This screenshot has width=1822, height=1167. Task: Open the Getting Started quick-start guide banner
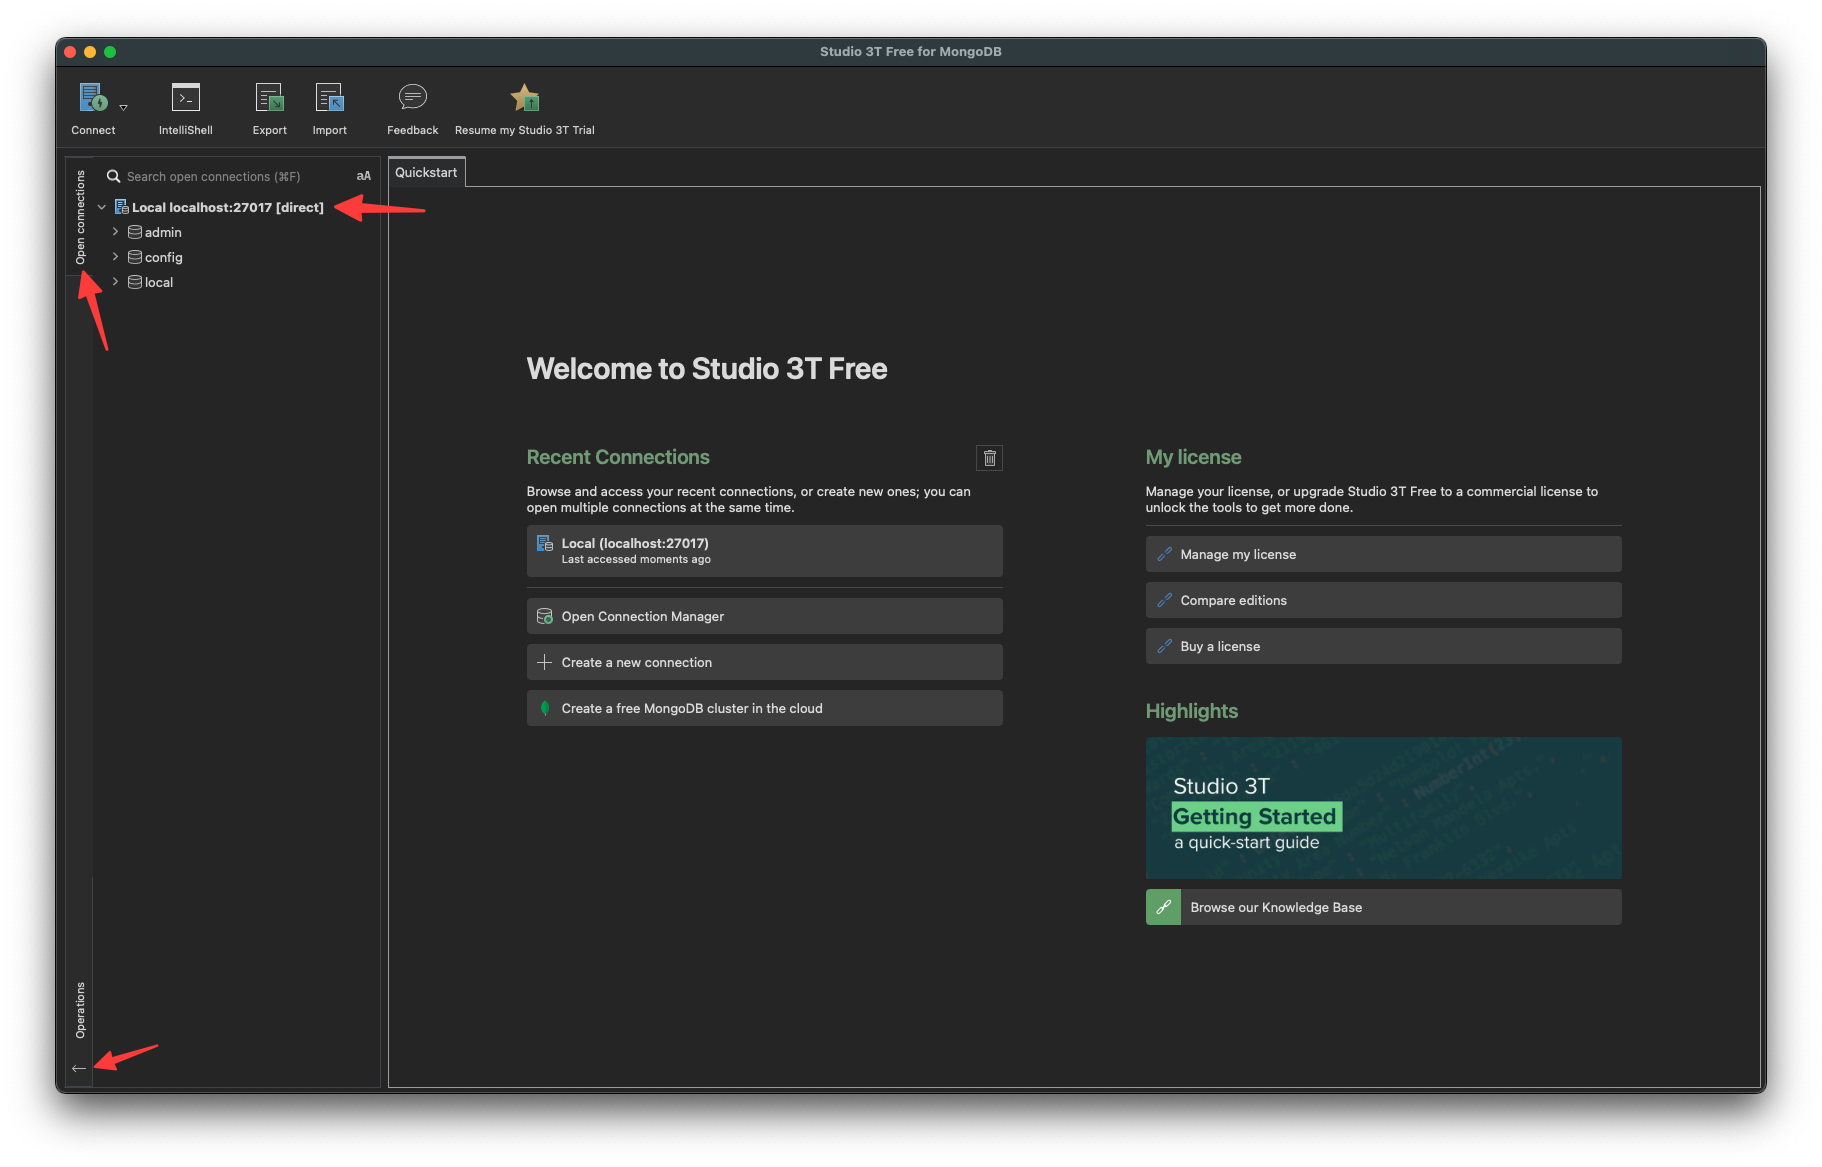(1383, 808)
